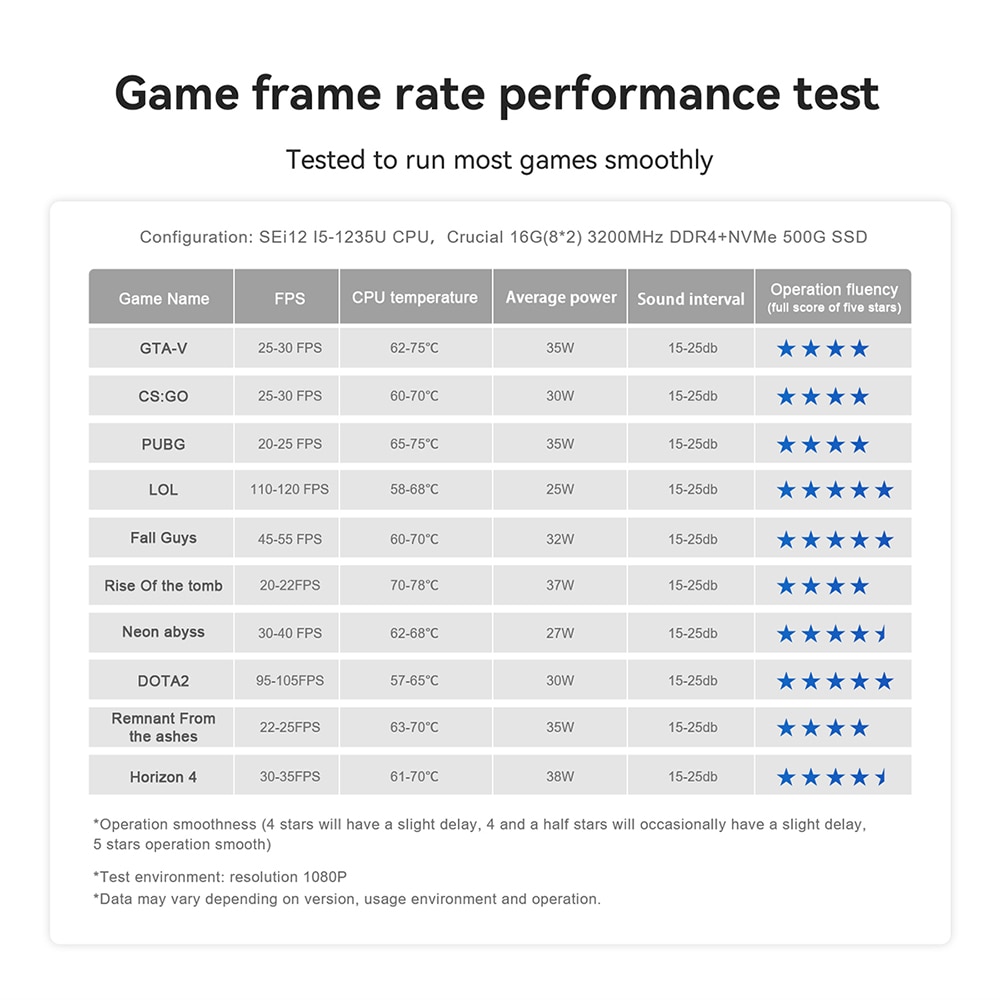The width and height of the screenshot is (1000, 1000).
Task: Click the Horizon 4 star rating
Action: click(832, 777)
